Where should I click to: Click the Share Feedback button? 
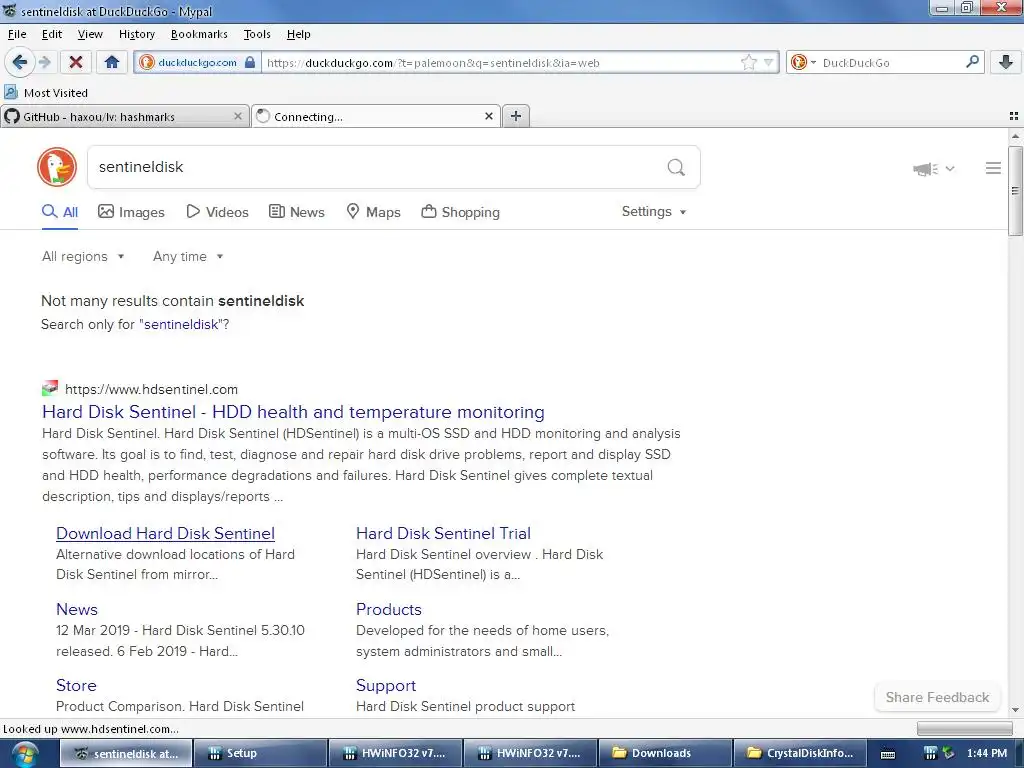click(937, 697)
